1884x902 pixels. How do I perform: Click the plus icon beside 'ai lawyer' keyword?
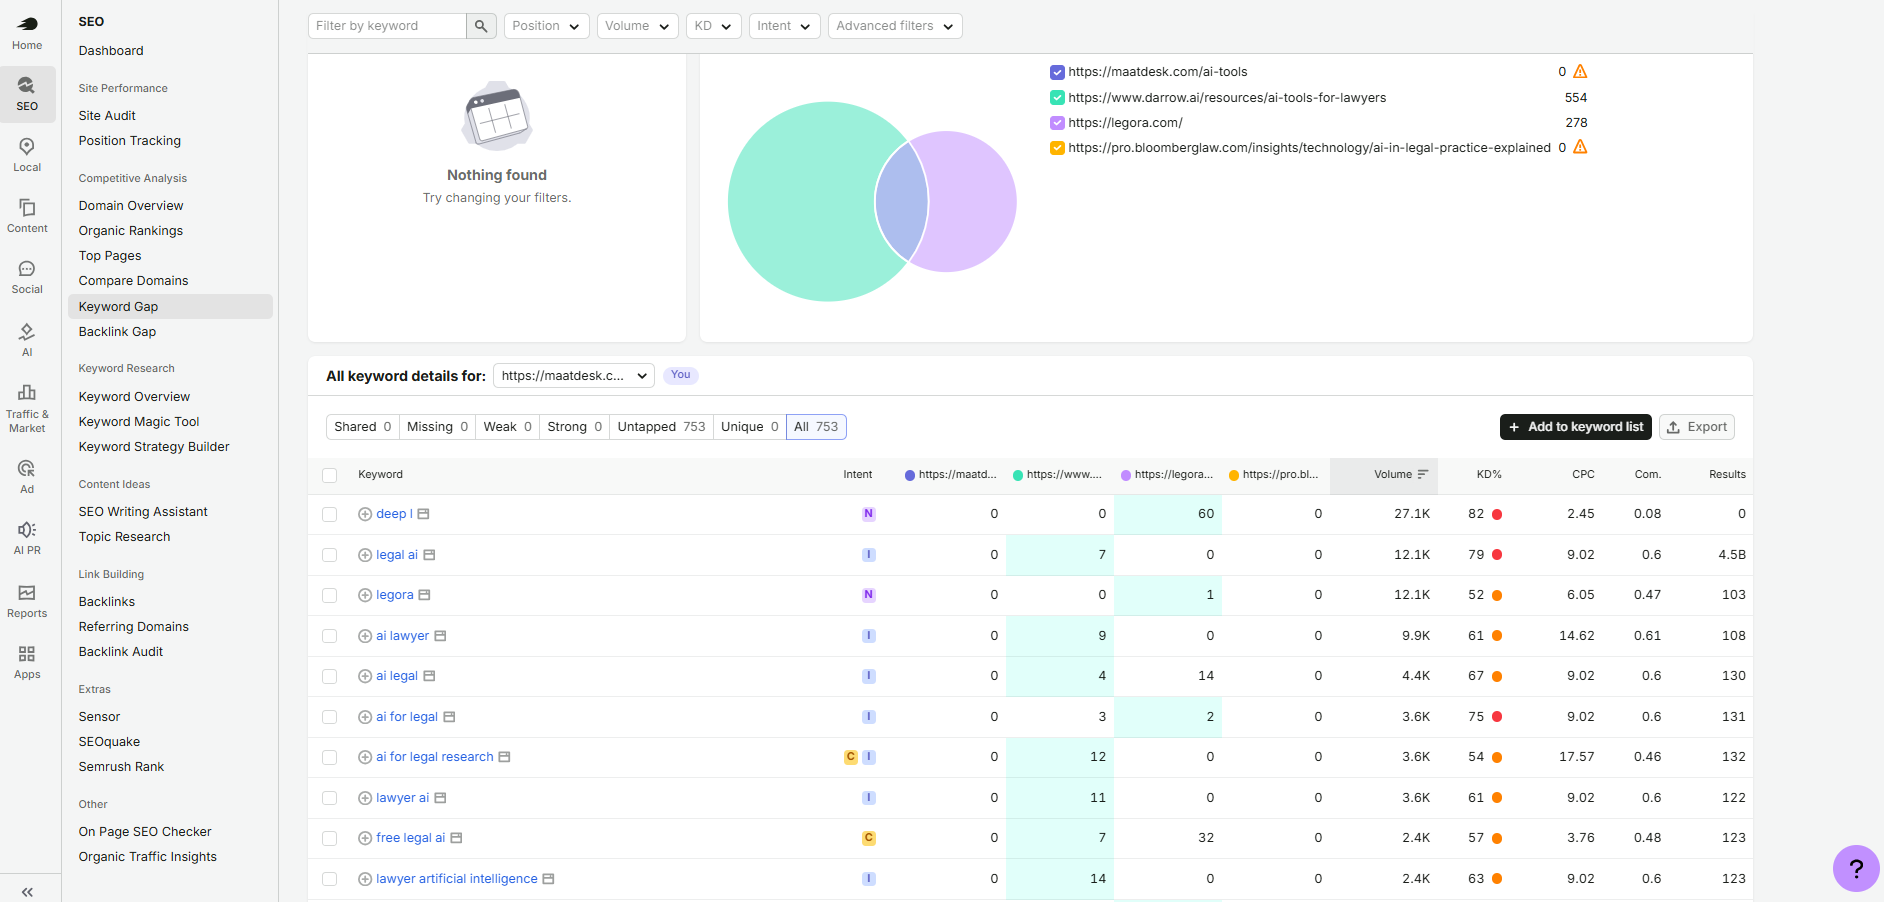[x=365, y=636]
